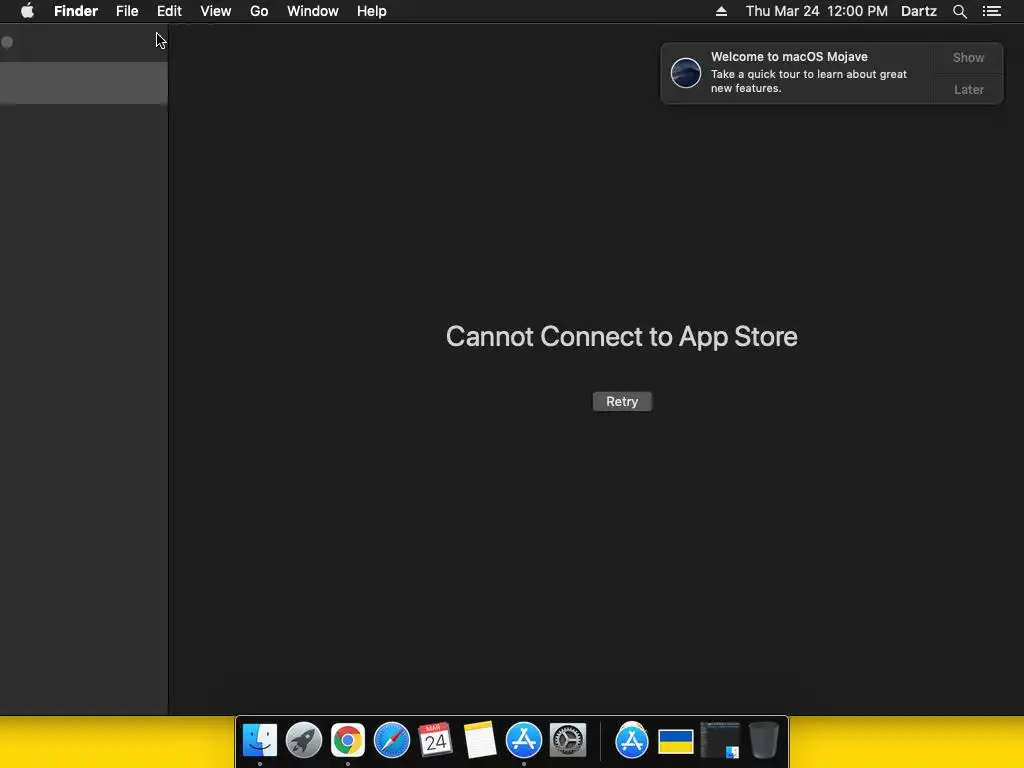Restore the minimized Finder window thumbnail
Image resolution: width=1024 pixels, height=768 pixels.
pyautogui.click(x=720, y=741)
